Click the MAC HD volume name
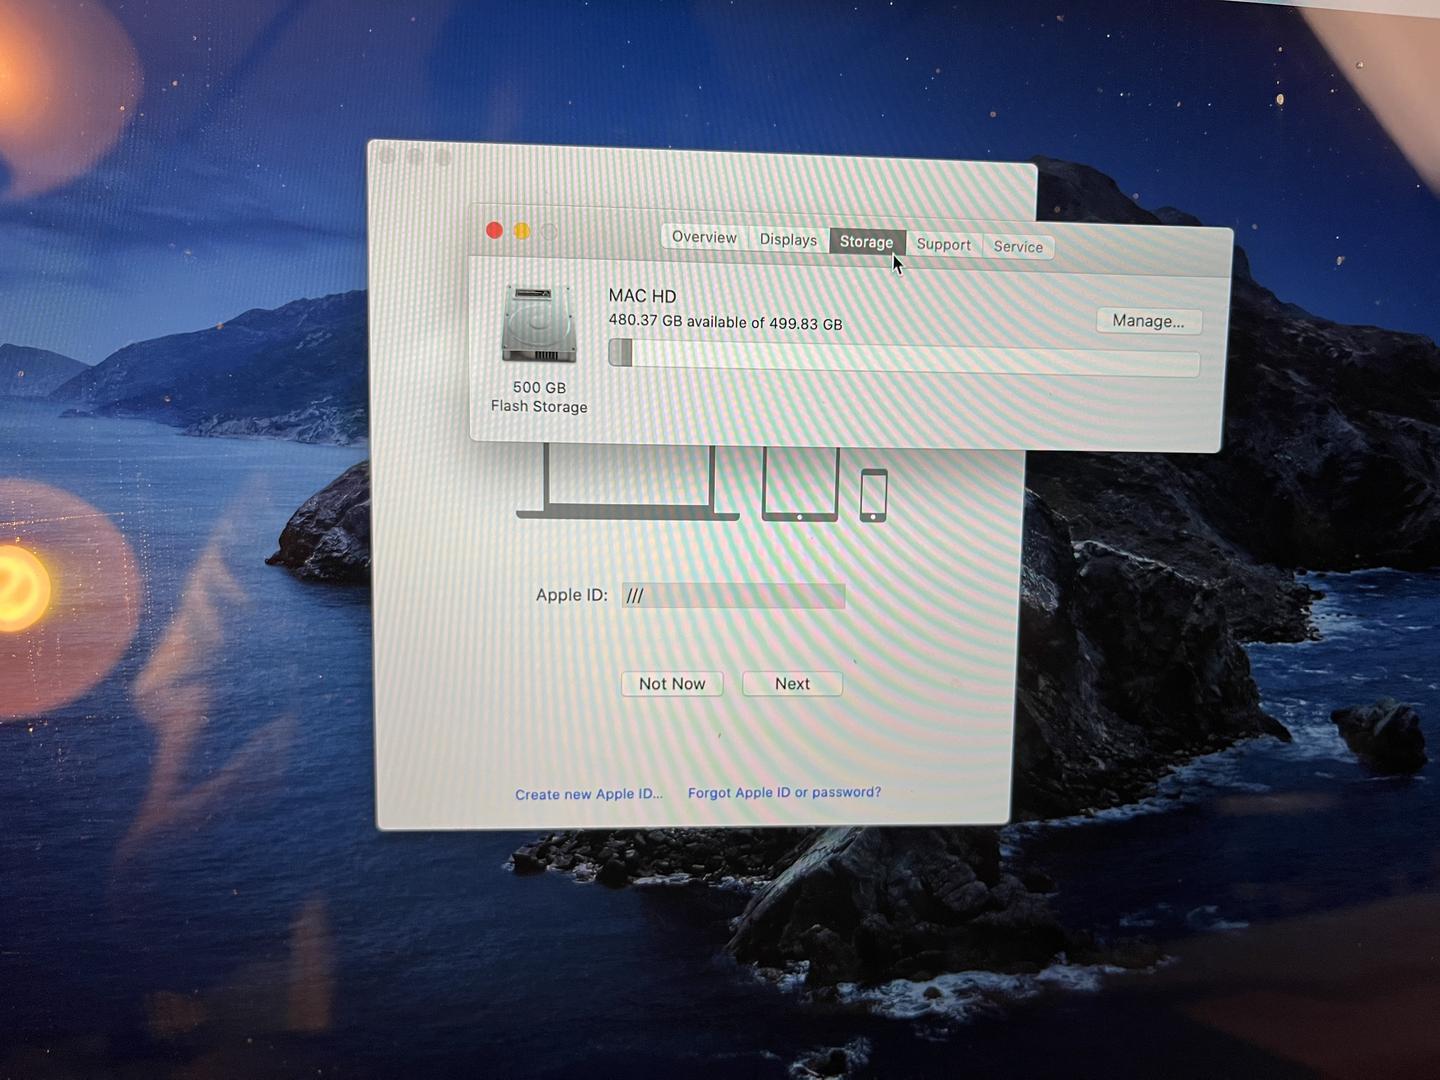The width and height of the screenshot is (1440, 1080). point(642,296)
